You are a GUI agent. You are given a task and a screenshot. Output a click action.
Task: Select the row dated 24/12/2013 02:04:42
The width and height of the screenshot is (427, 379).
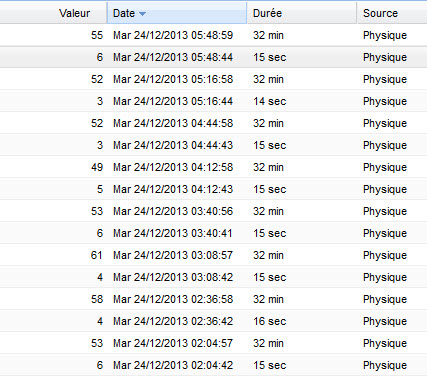click(213, 365)
